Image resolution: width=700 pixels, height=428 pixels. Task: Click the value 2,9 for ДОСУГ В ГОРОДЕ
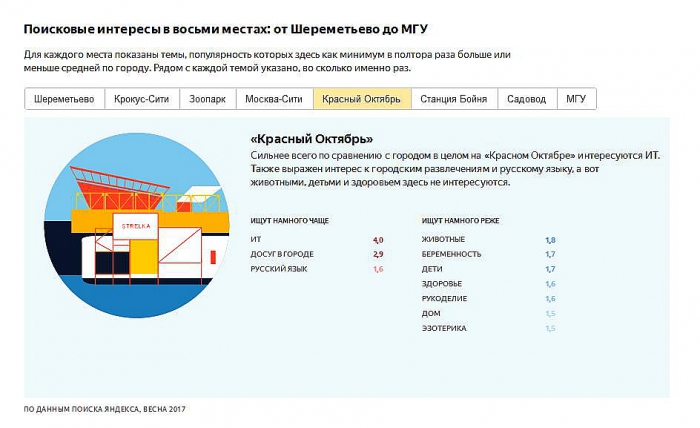(378, 254)
